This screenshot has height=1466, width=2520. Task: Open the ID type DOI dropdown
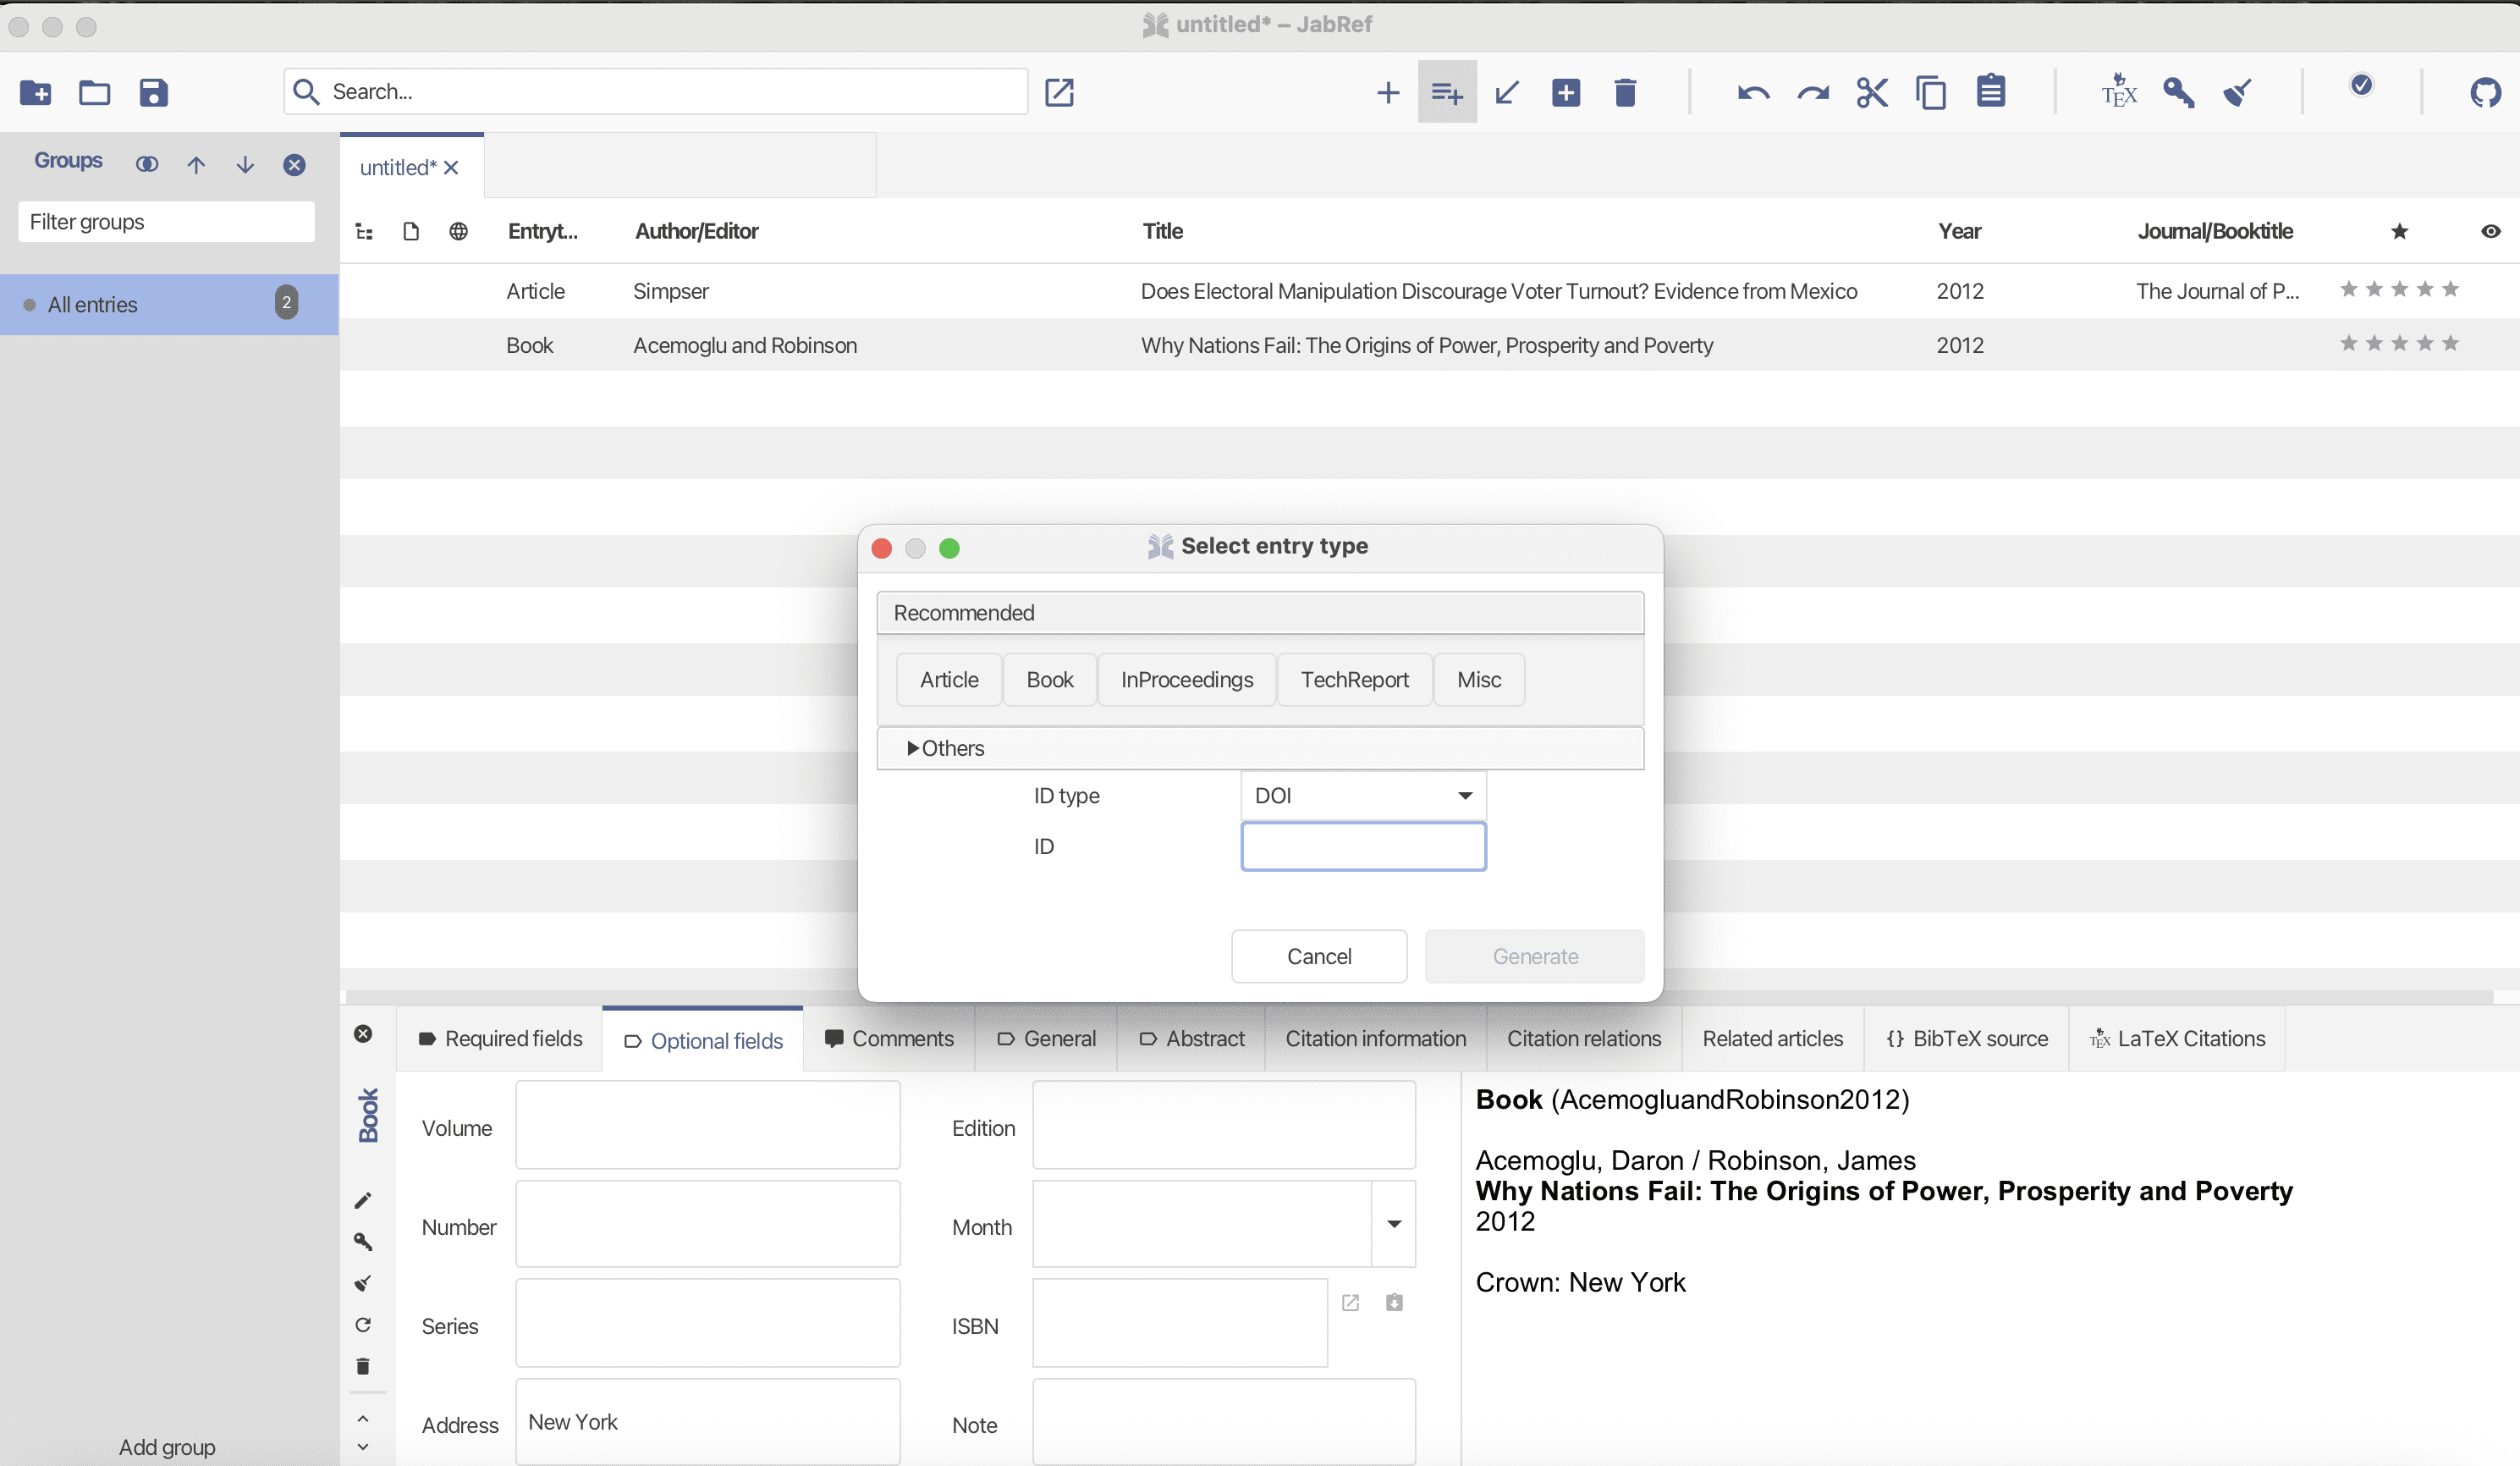1363,796
